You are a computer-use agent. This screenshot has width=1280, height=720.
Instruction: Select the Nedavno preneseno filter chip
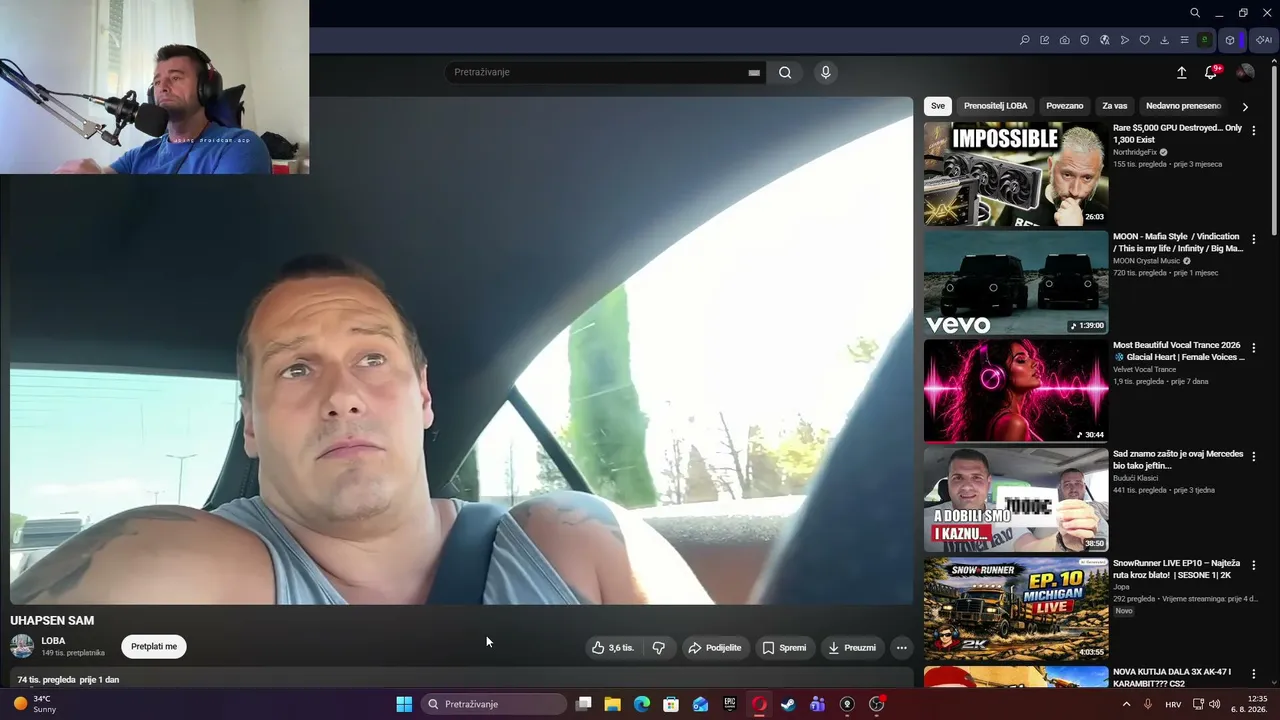tap(1183, 106)
